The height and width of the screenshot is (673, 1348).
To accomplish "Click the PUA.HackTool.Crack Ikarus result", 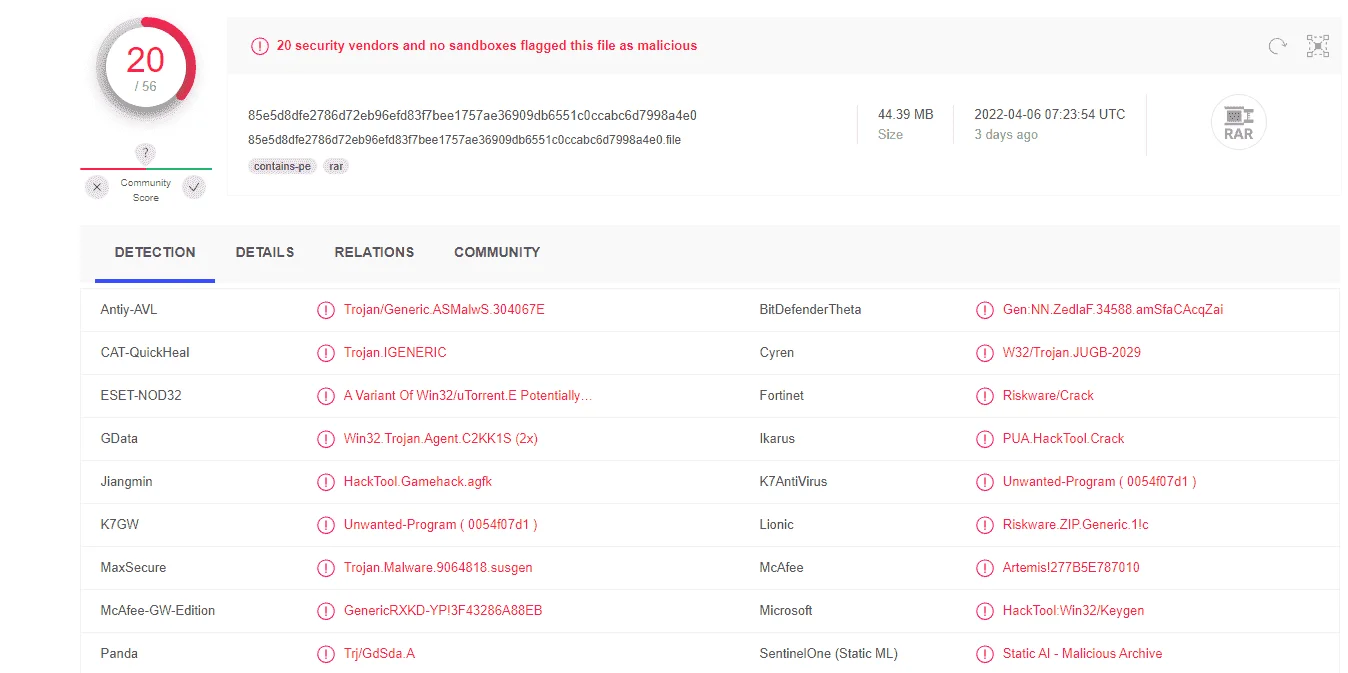I will click(1063, 439).
